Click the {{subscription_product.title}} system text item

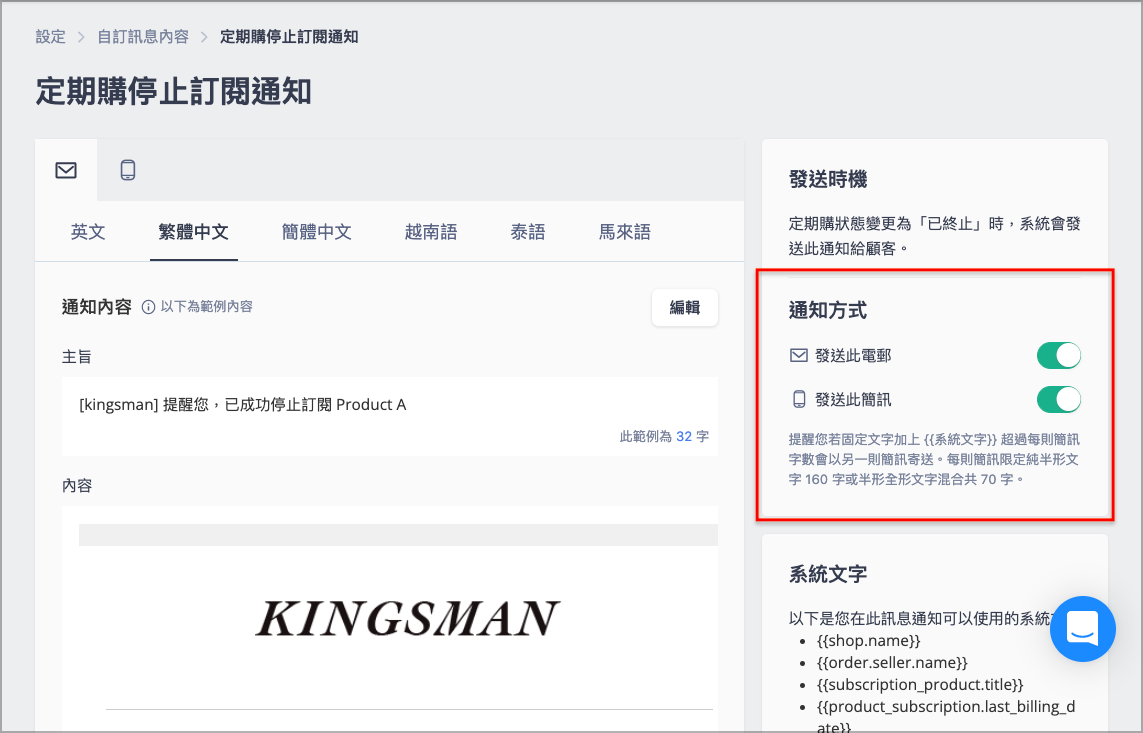pos(920,684)
